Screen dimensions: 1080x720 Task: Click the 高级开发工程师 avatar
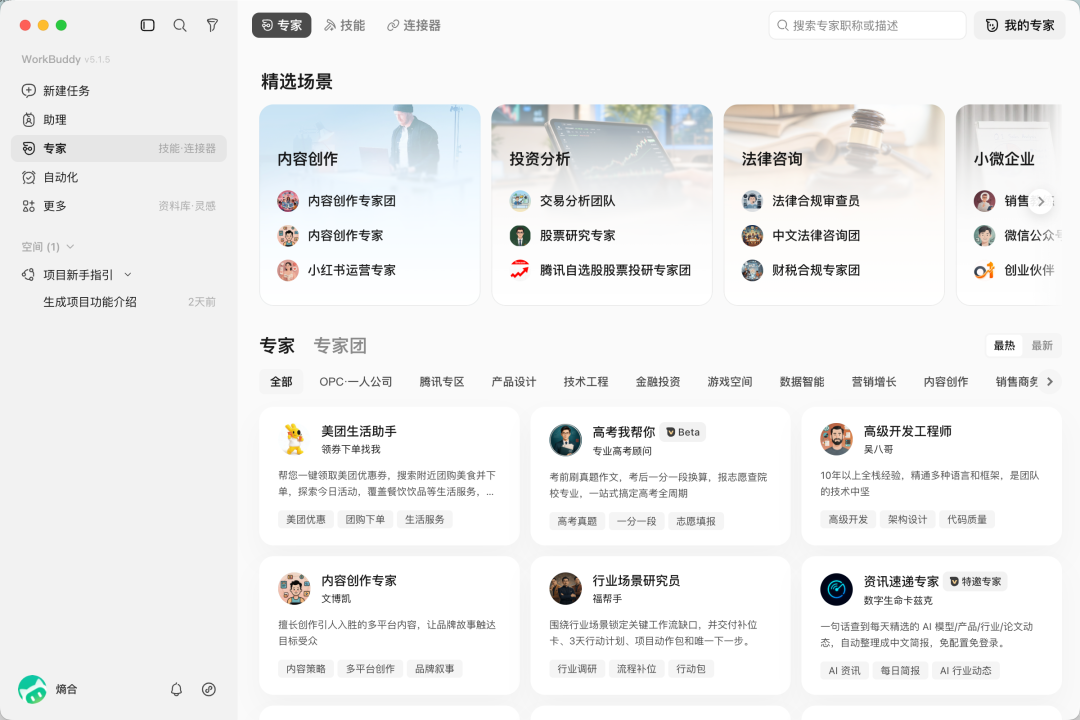pos(836,440)
